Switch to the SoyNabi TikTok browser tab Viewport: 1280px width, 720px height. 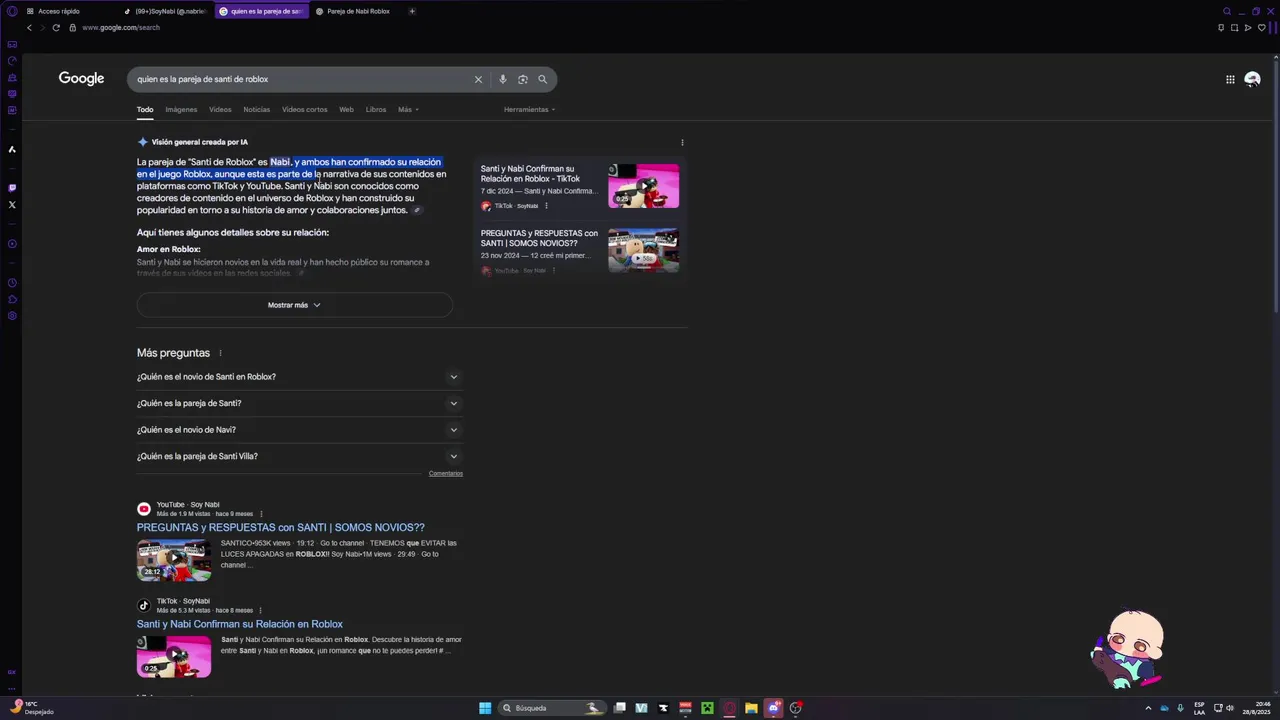coord(166,11)
